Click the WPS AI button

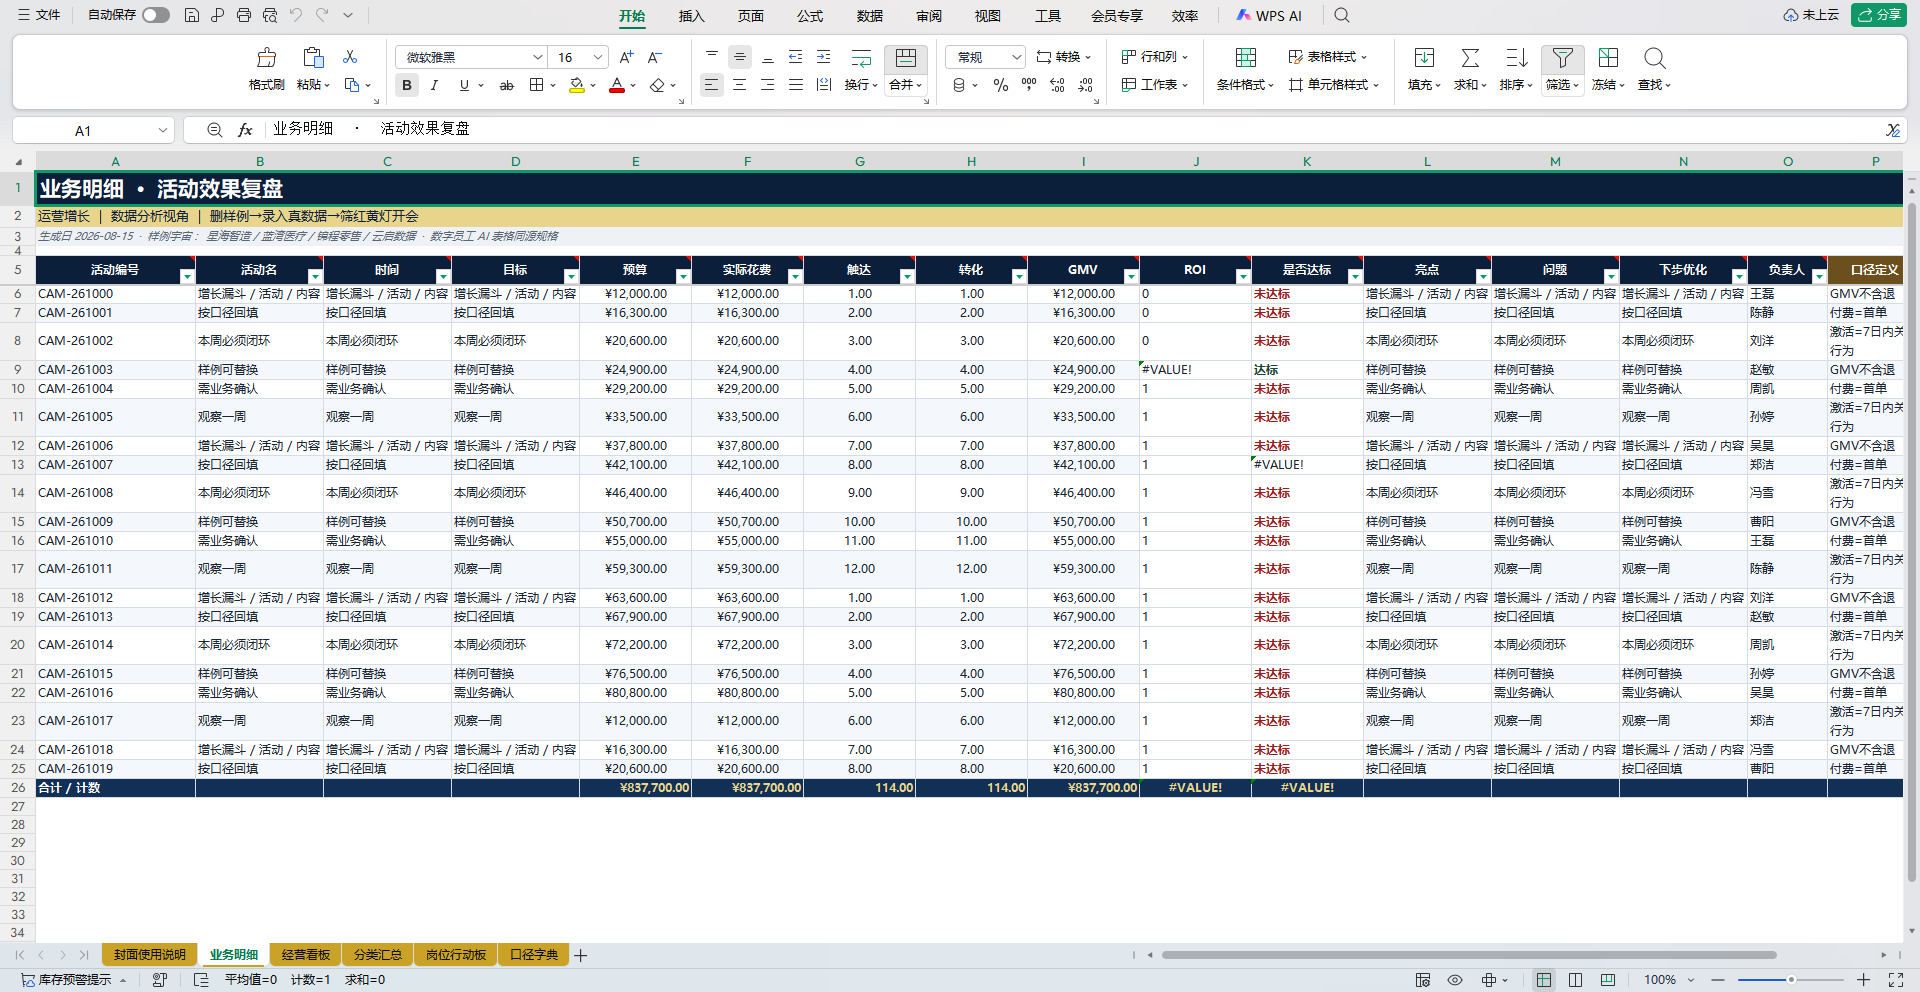1269,16
